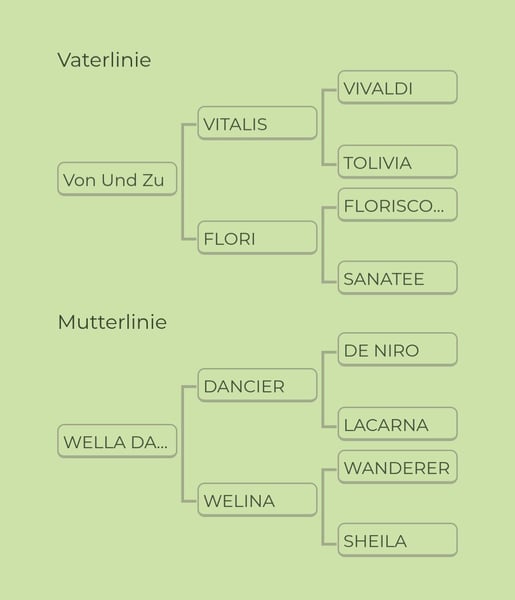Open the VIVALDI ancestor box
The height and width of the screenshot is (600, 515).
pyautogui.click(x=398, y=87)
